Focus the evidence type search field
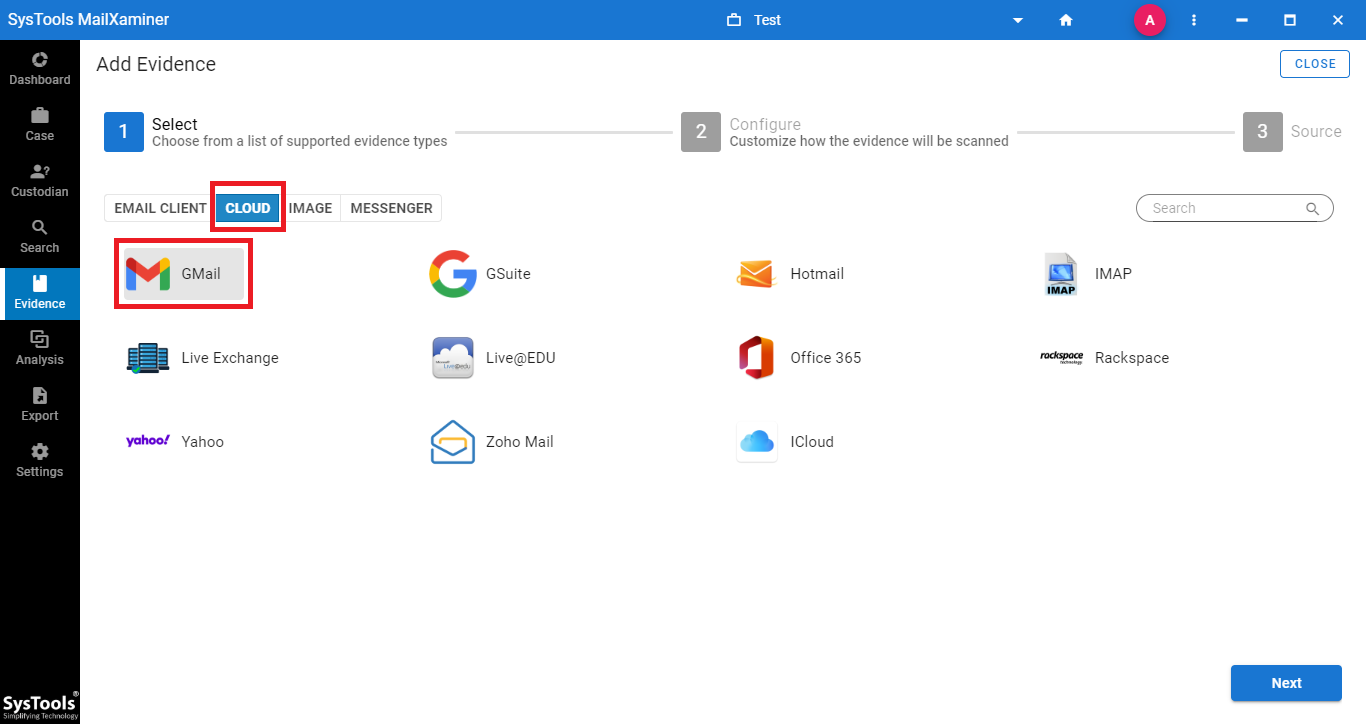 [x=1234, y=208]
